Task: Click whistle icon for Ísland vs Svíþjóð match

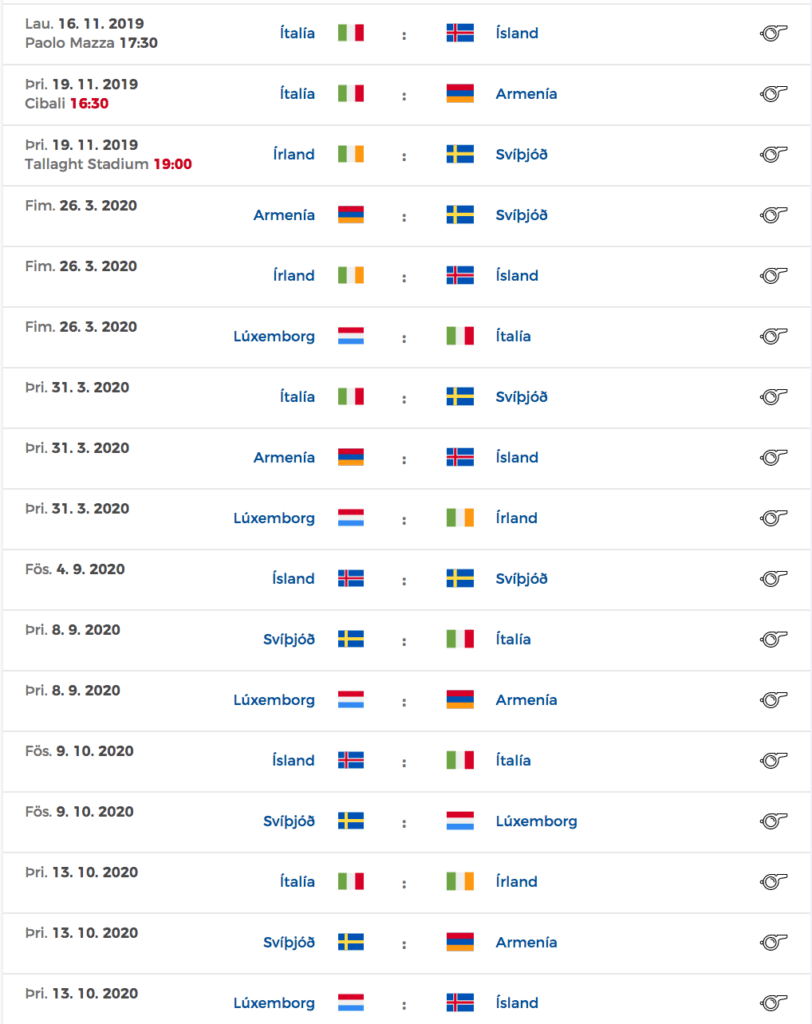Action: coord(773,579)
